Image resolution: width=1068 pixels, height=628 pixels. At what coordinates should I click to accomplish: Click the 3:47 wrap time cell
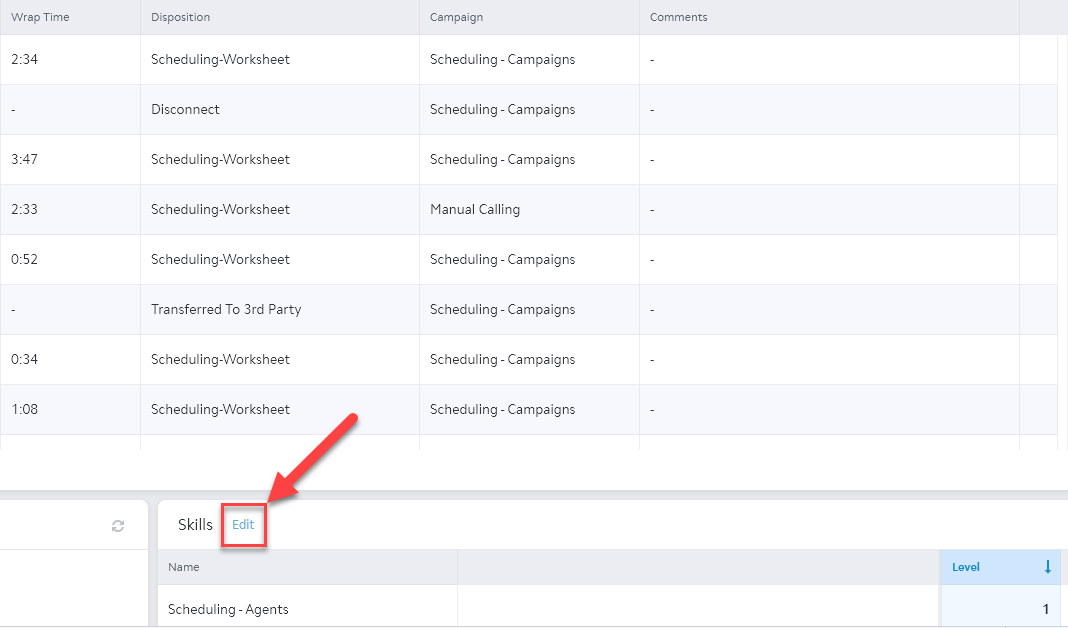(x=24, y=159)
